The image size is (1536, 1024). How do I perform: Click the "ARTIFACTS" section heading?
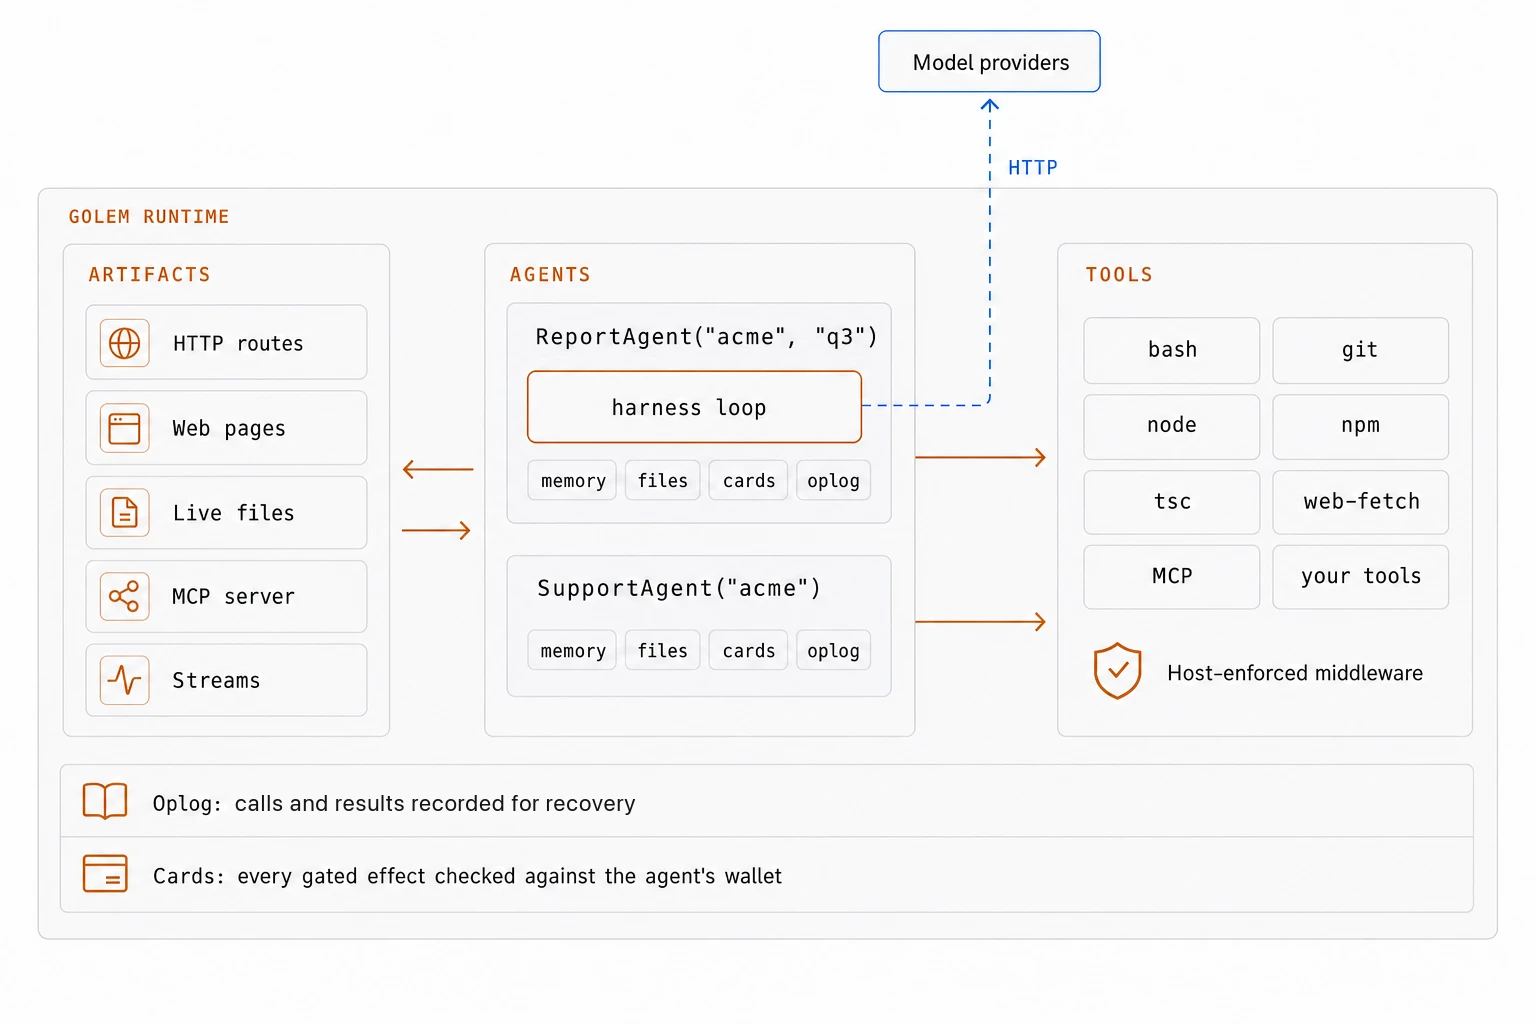click(149, 275)
